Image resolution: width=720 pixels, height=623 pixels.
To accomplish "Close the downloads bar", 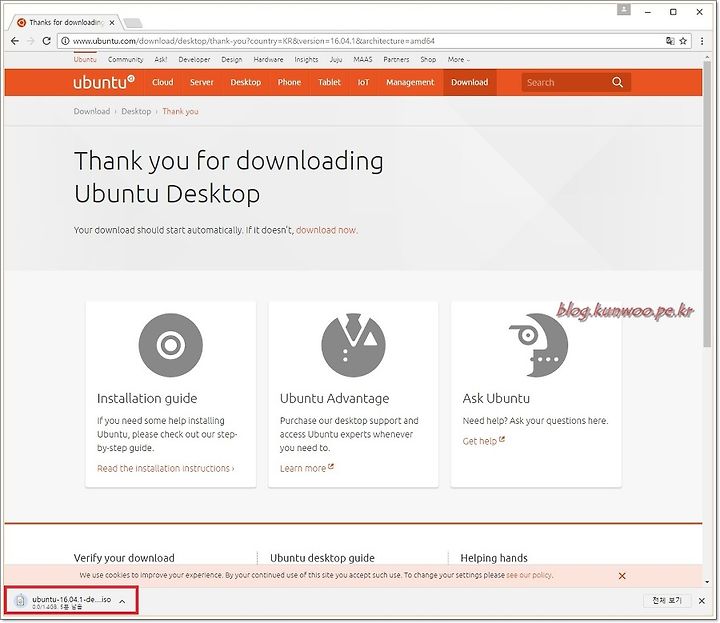I will click(702, 601).
